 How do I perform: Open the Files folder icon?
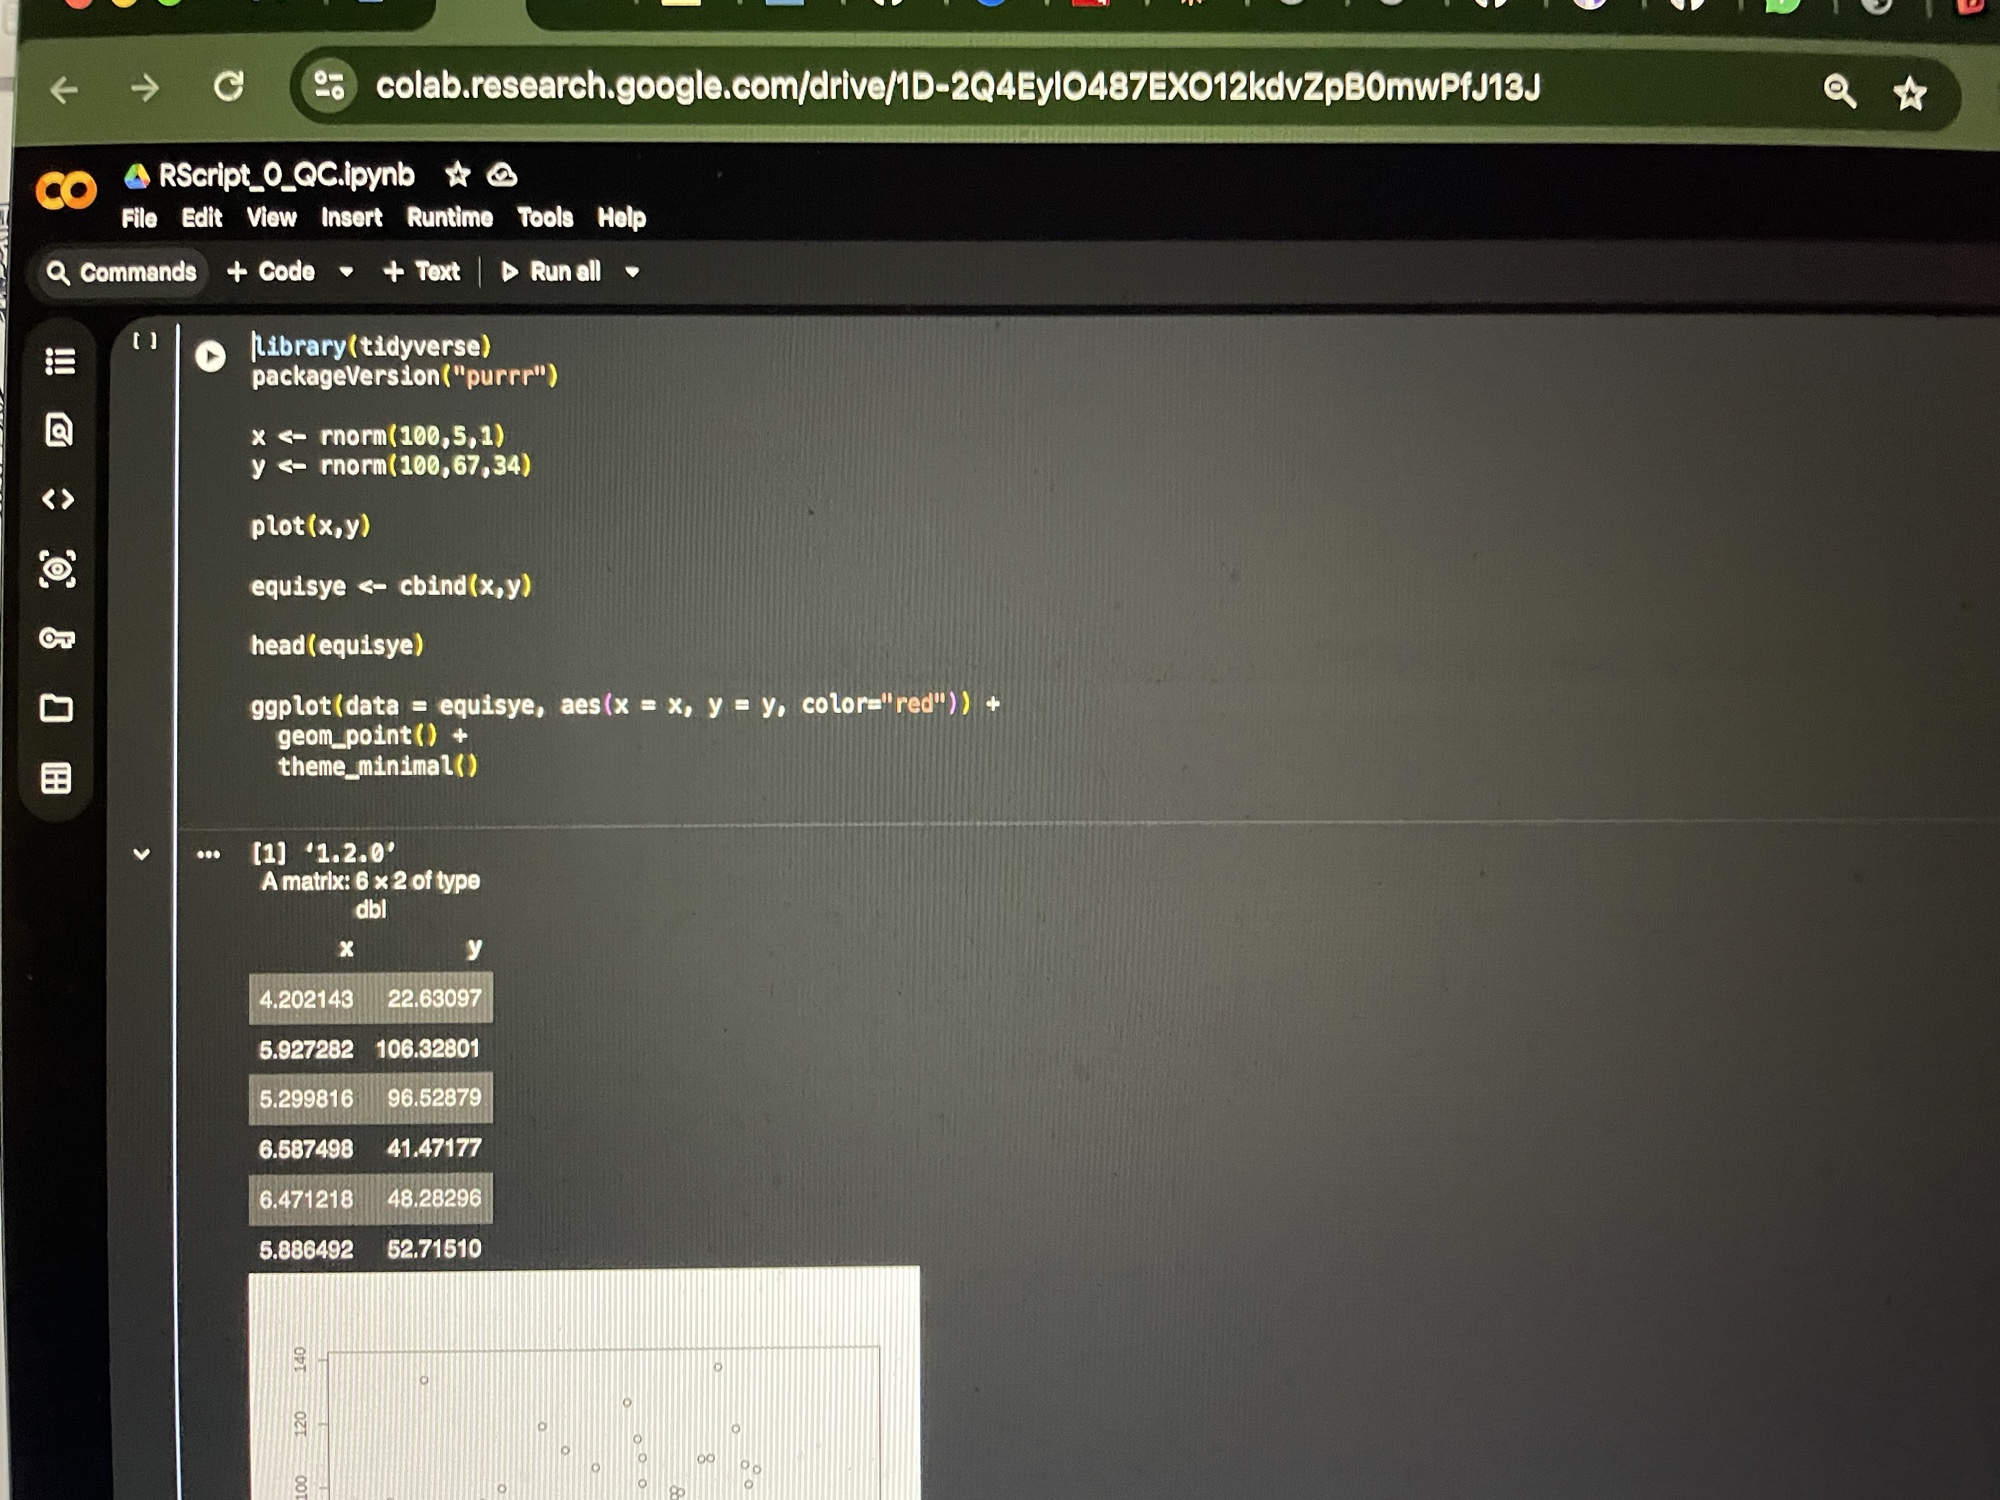tap(57, 708)
